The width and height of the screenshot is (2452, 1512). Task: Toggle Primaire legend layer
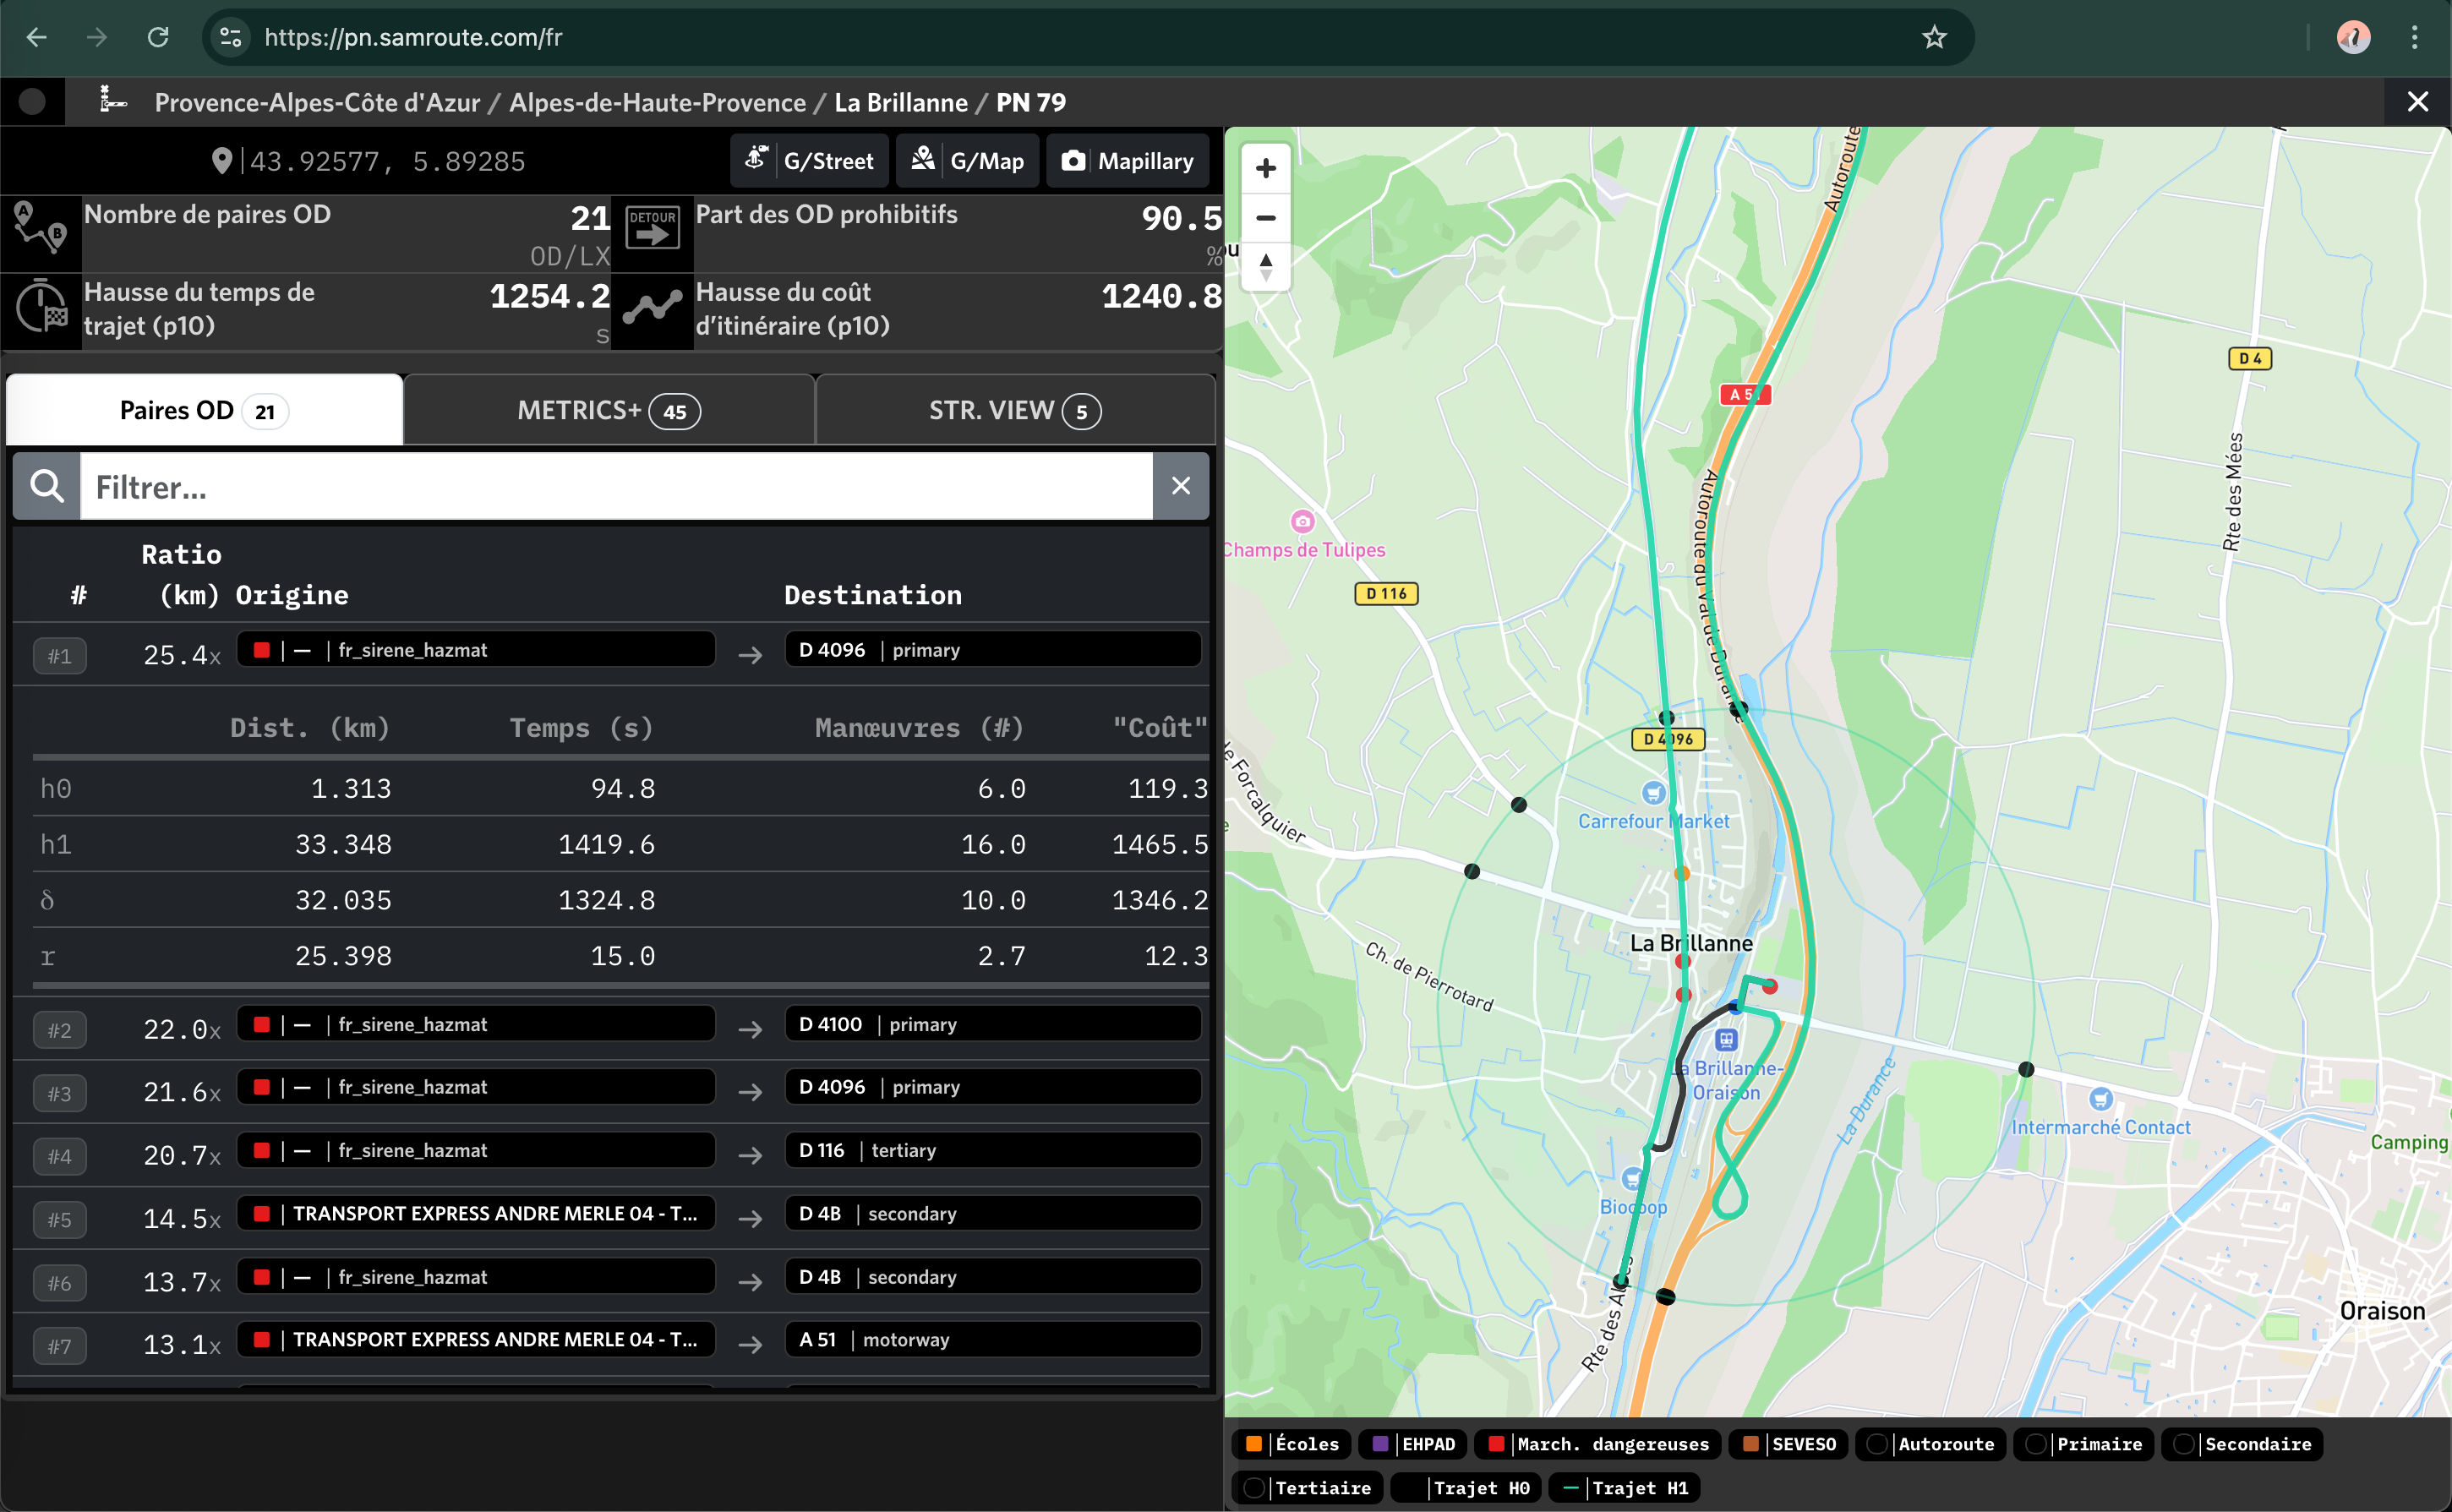click(2083, 1444)
